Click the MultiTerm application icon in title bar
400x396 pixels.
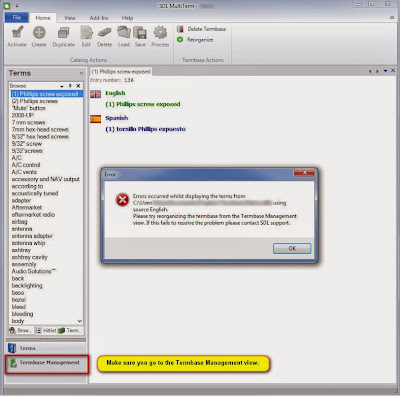point(7,6)
